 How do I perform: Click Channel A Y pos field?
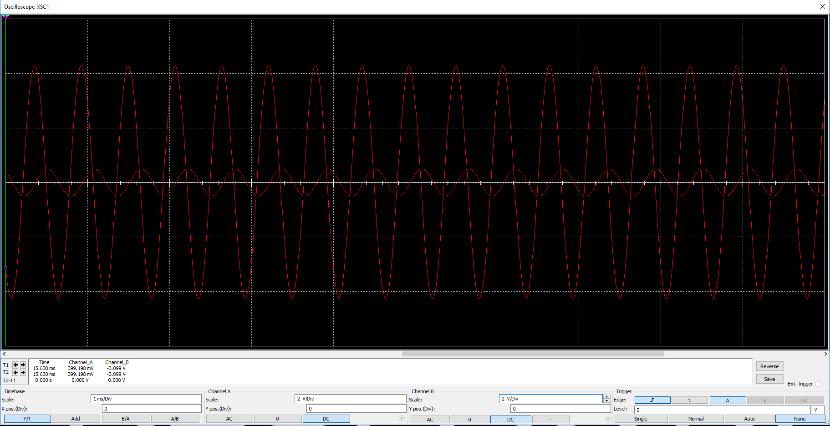[x=356, y=409]
